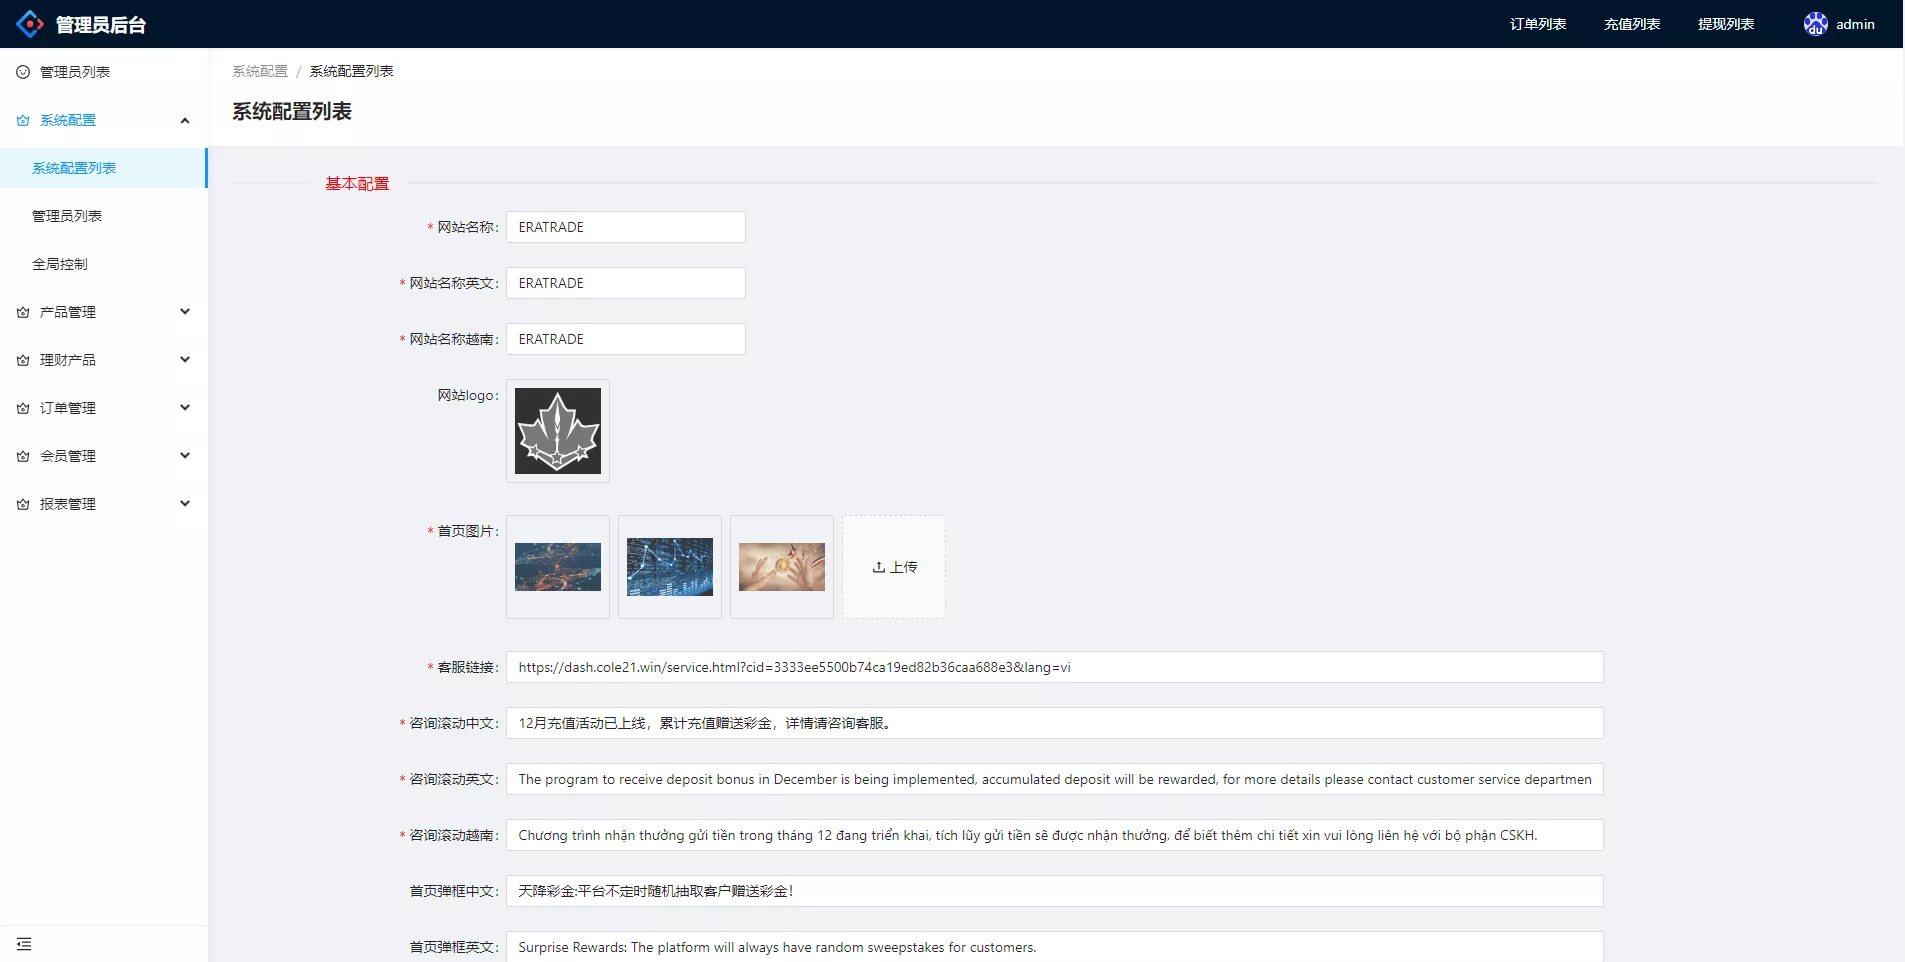Click the website logo thumbnail image

[x=557, y=431]
